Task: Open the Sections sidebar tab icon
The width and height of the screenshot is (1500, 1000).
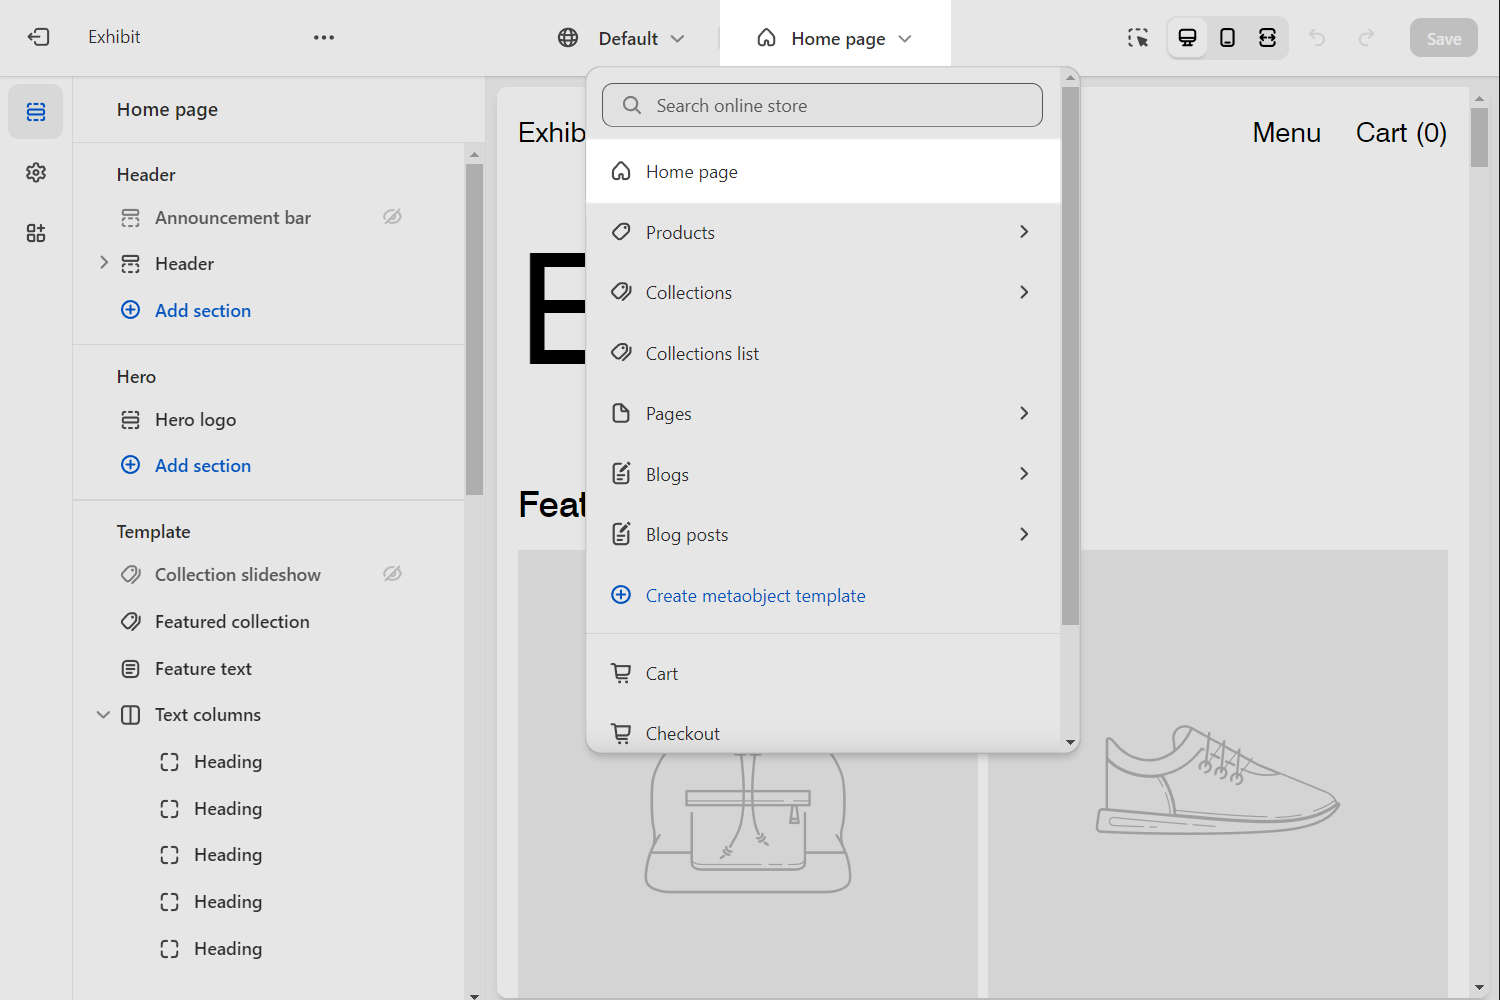Action: tap(36, 111)
